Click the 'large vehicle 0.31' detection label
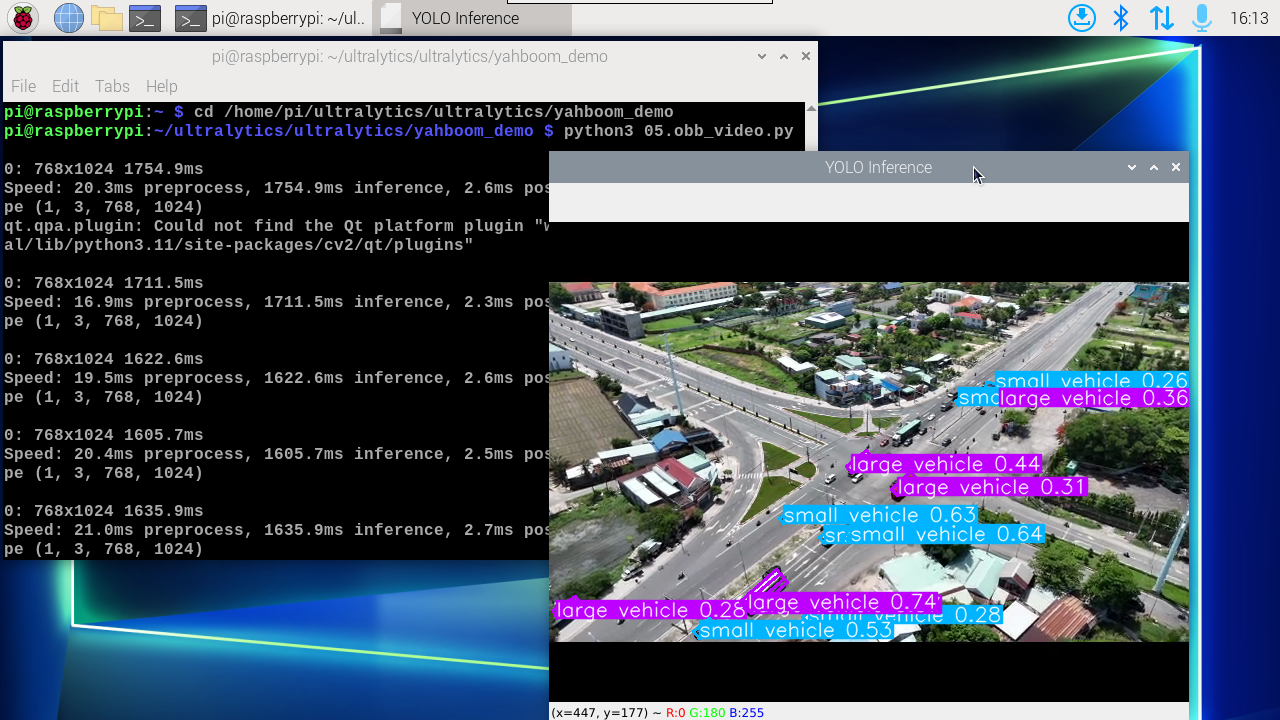Viewport: 1280px width, 720px height. coord(991,487)
